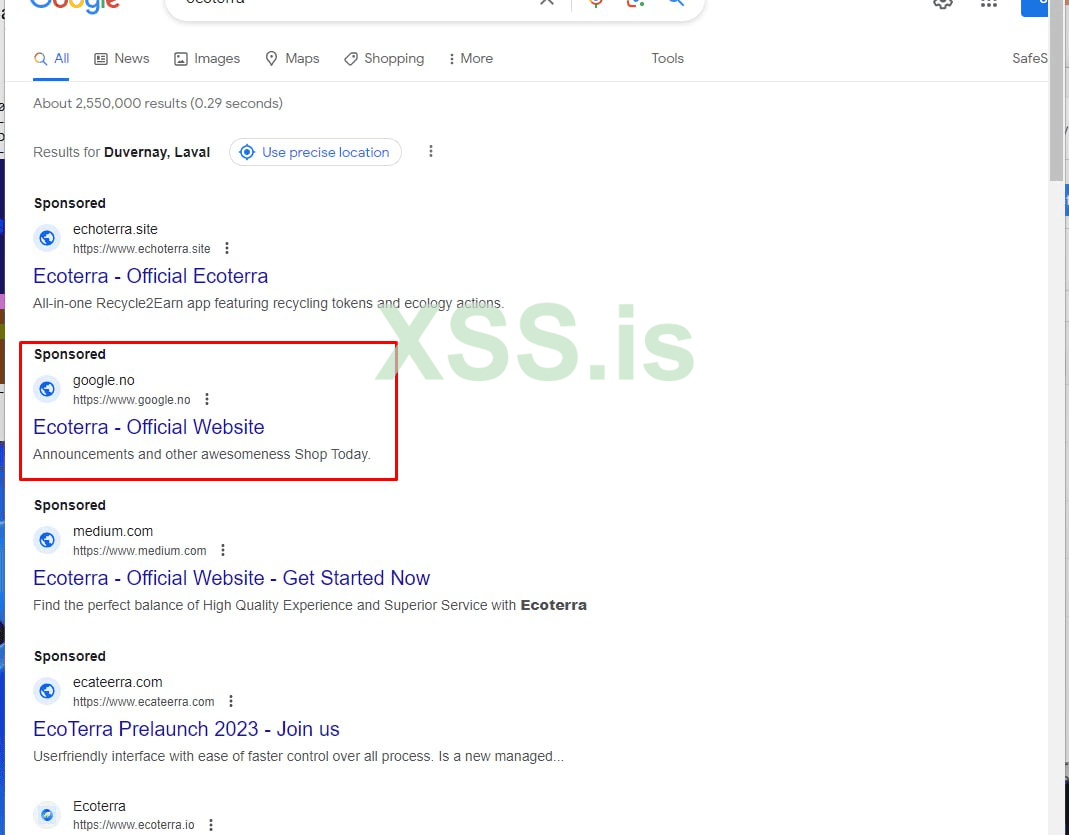Screen dimensions: 1069x835
Task: Click the https://www.echoterra.site URL text
Action: tap(142, 249)
